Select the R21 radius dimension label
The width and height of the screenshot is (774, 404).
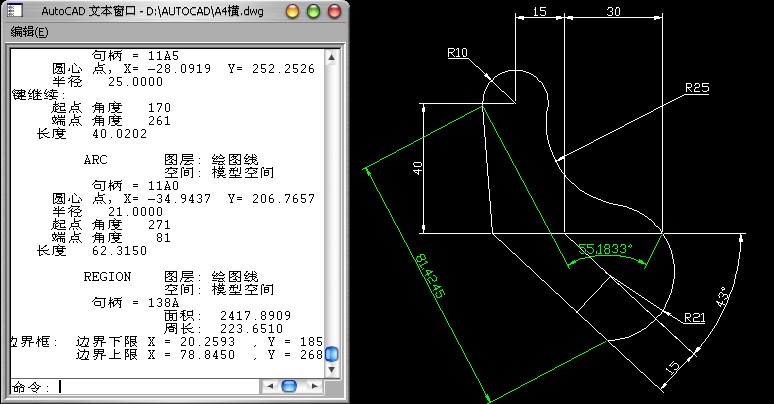point(695,318)
